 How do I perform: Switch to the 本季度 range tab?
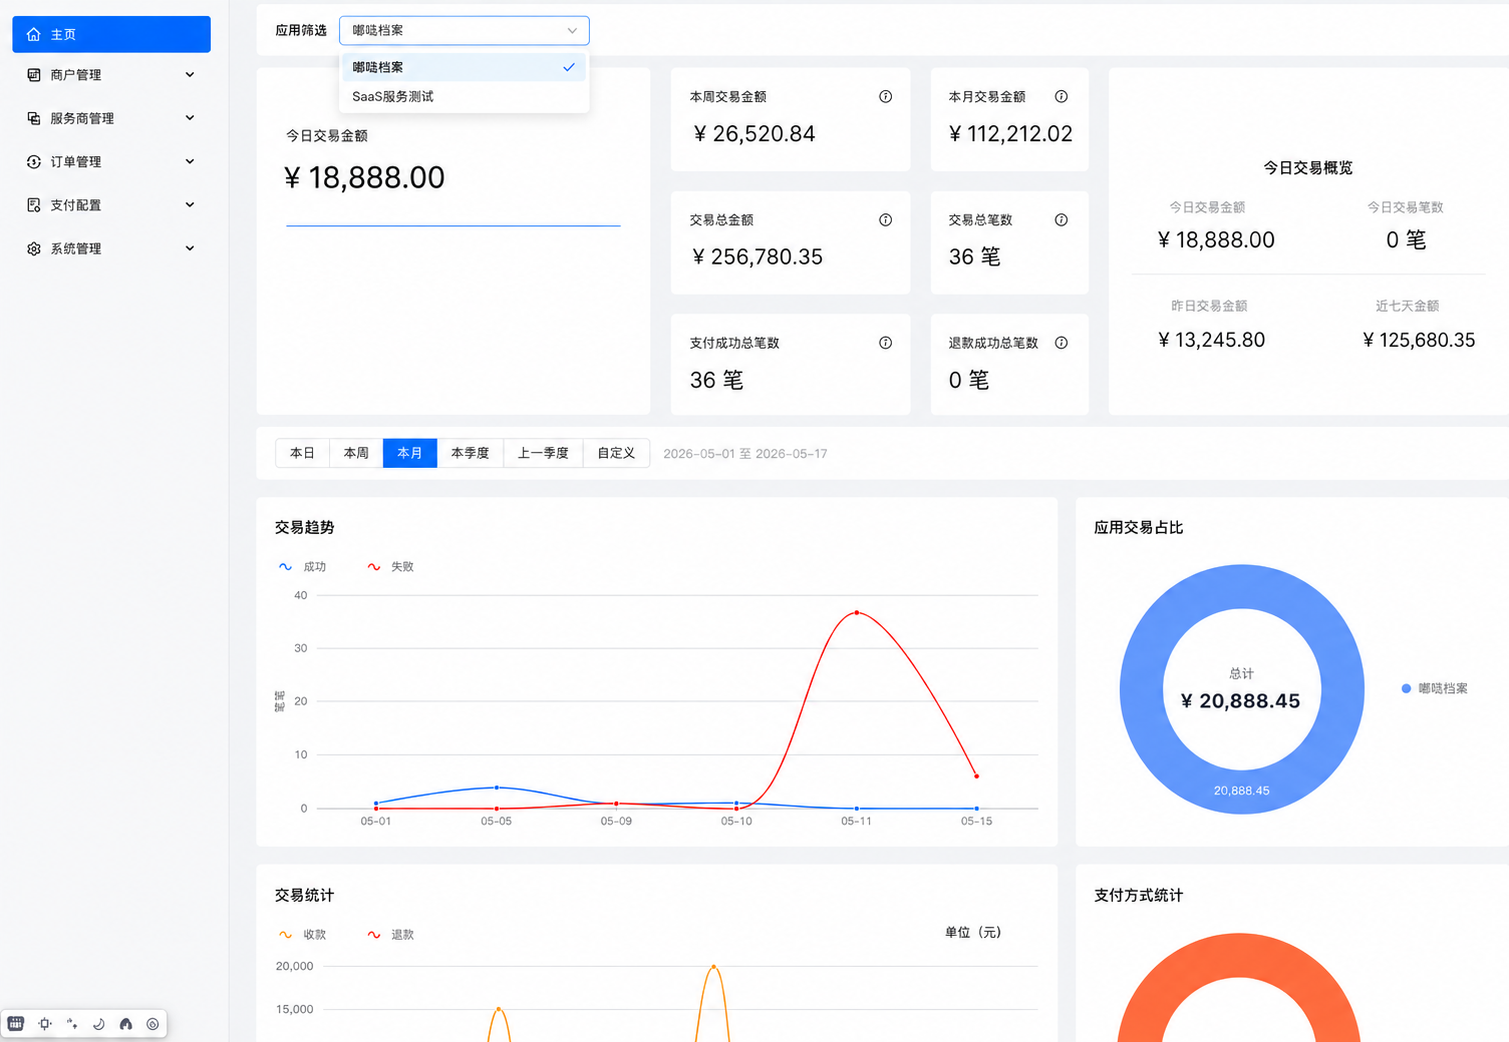coord(470,453)
